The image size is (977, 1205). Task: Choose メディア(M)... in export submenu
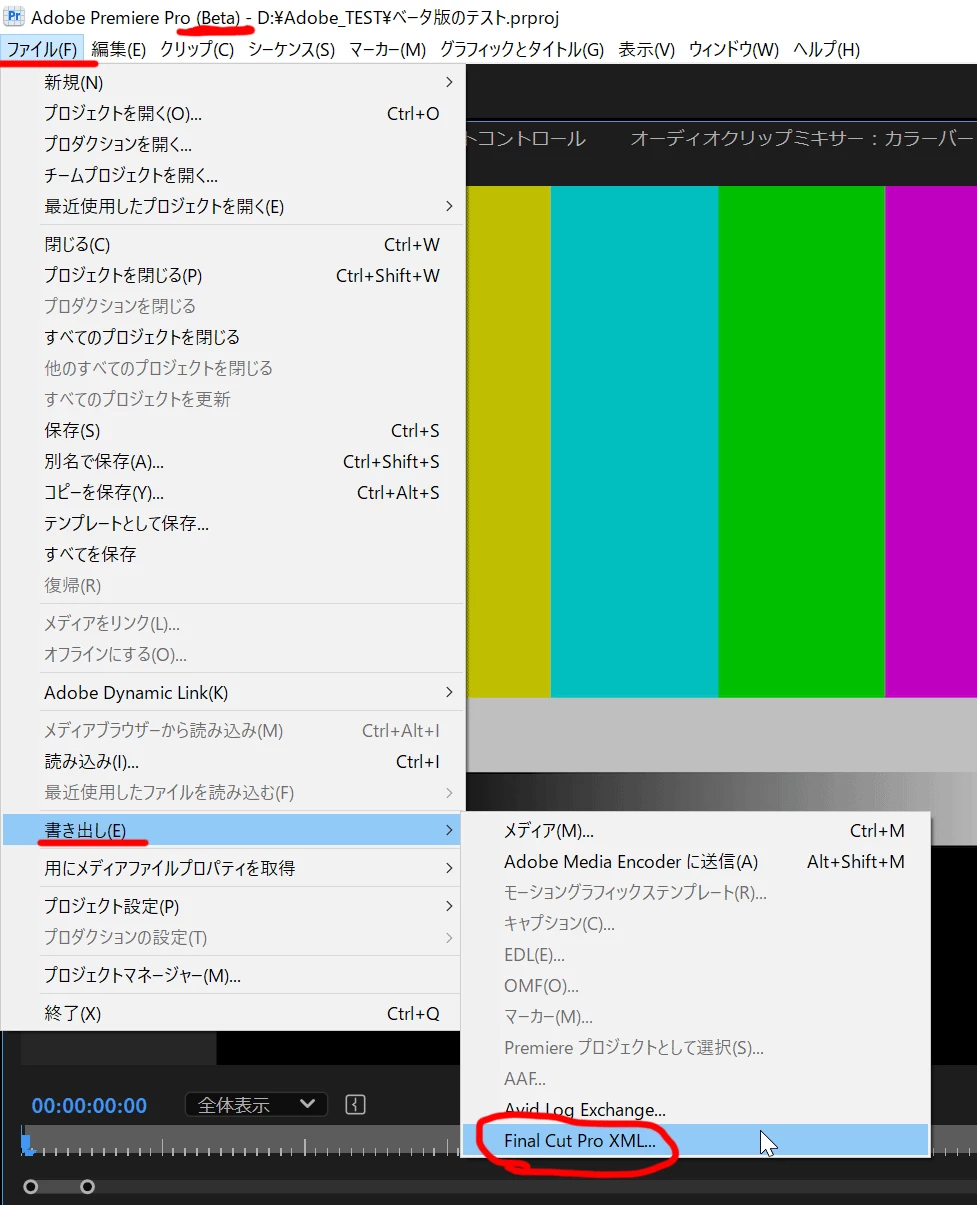click(x=696, y=830)
